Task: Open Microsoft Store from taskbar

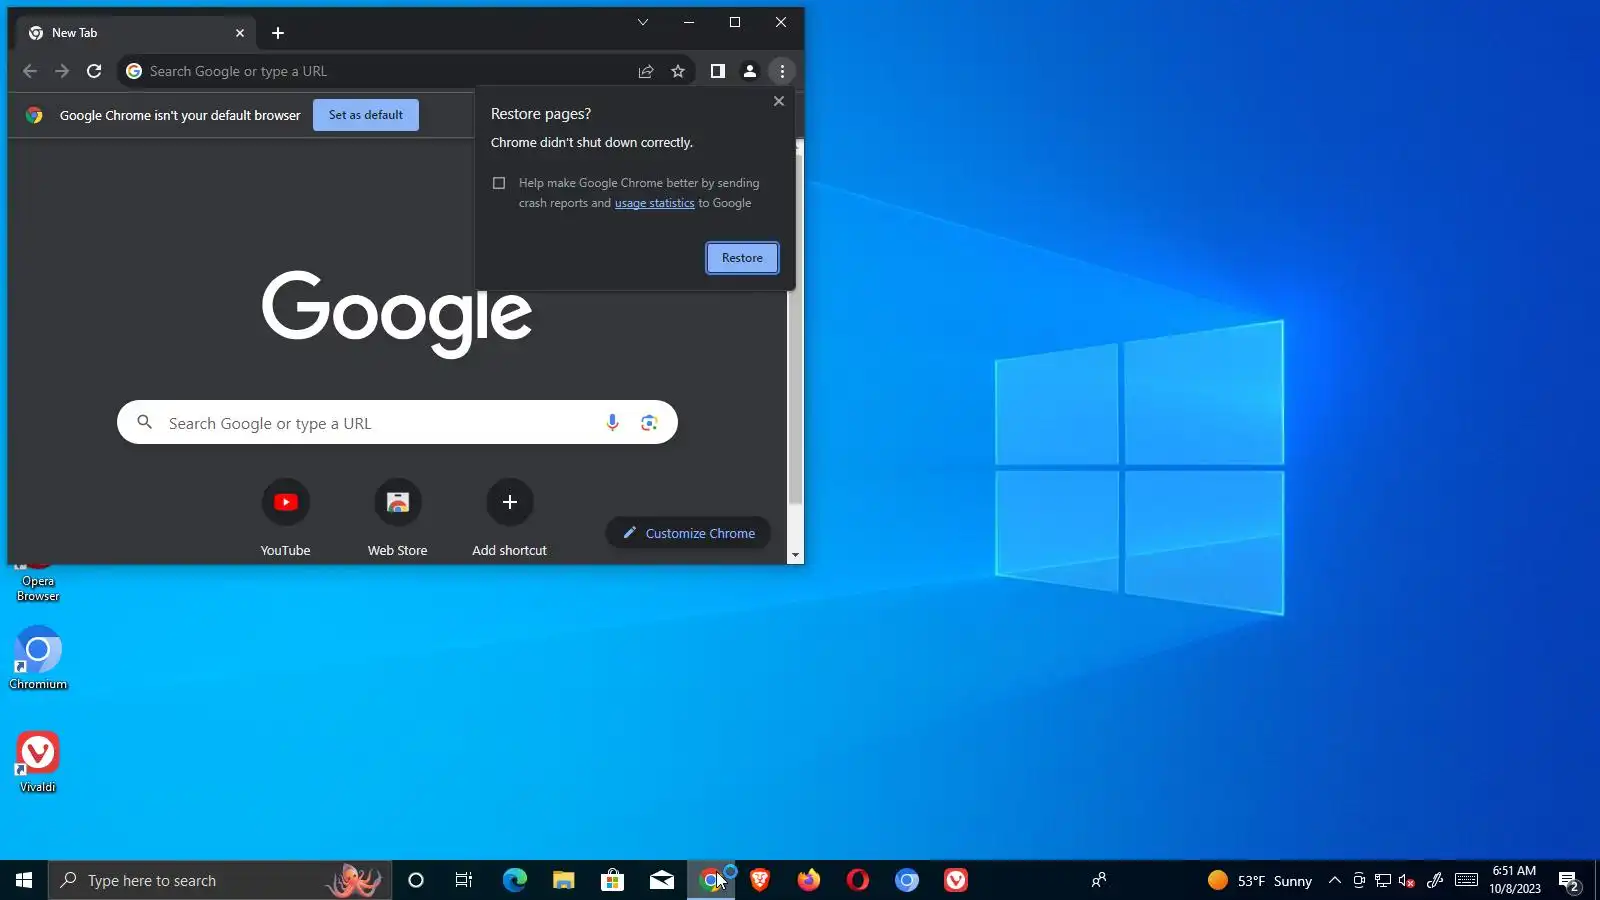Action: 612,880
